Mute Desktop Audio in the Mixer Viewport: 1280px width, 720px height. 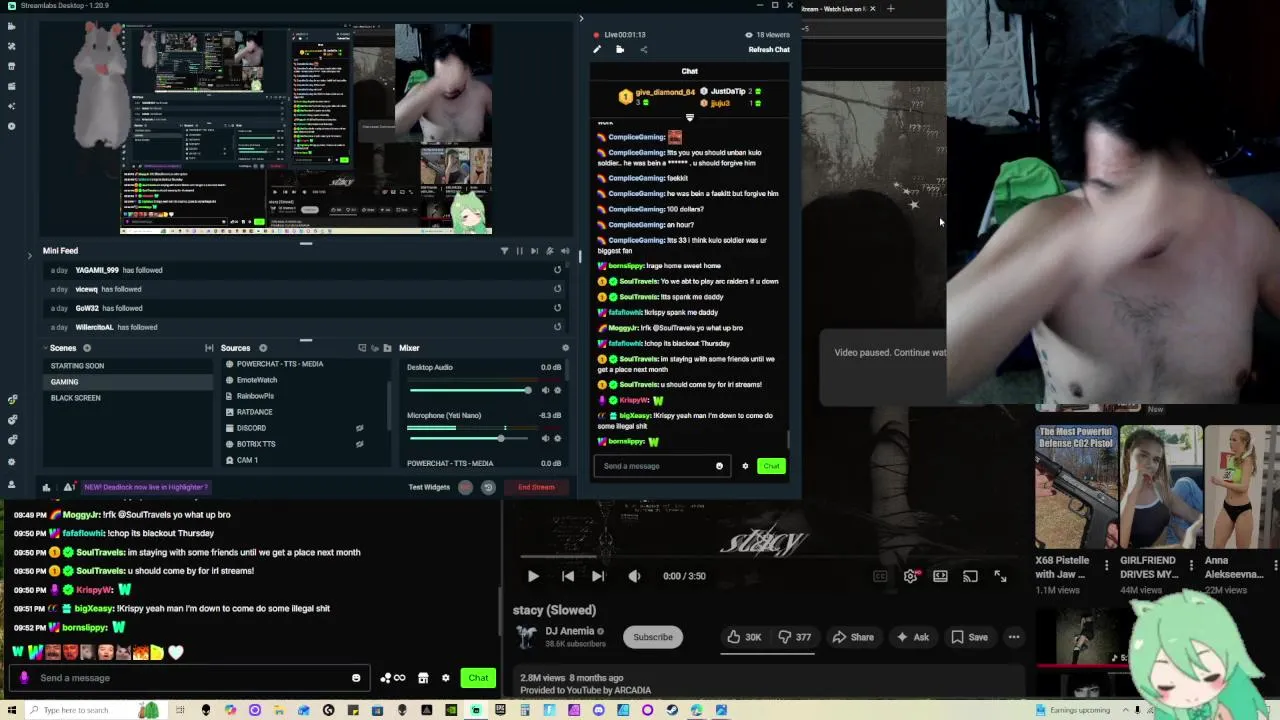[545, 390]
